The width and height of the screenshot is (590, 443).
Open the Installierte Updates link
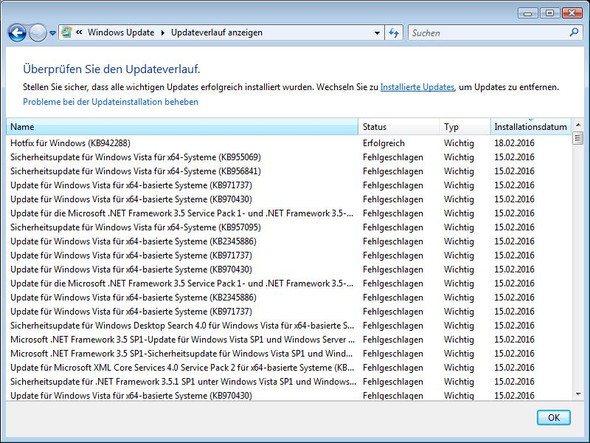(x=417, y=87)
